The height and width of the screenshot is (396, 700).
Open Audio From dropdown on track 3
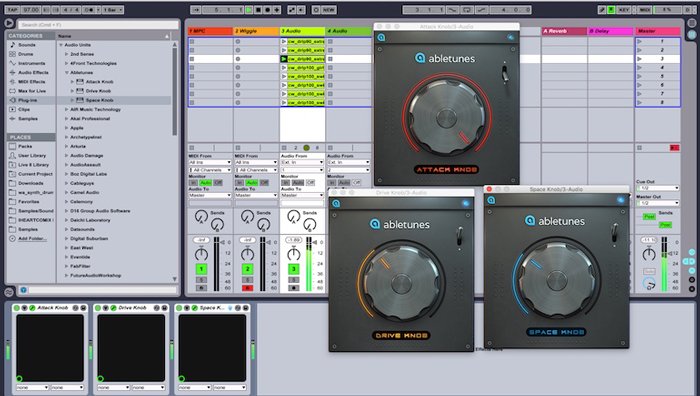(302, 163)
